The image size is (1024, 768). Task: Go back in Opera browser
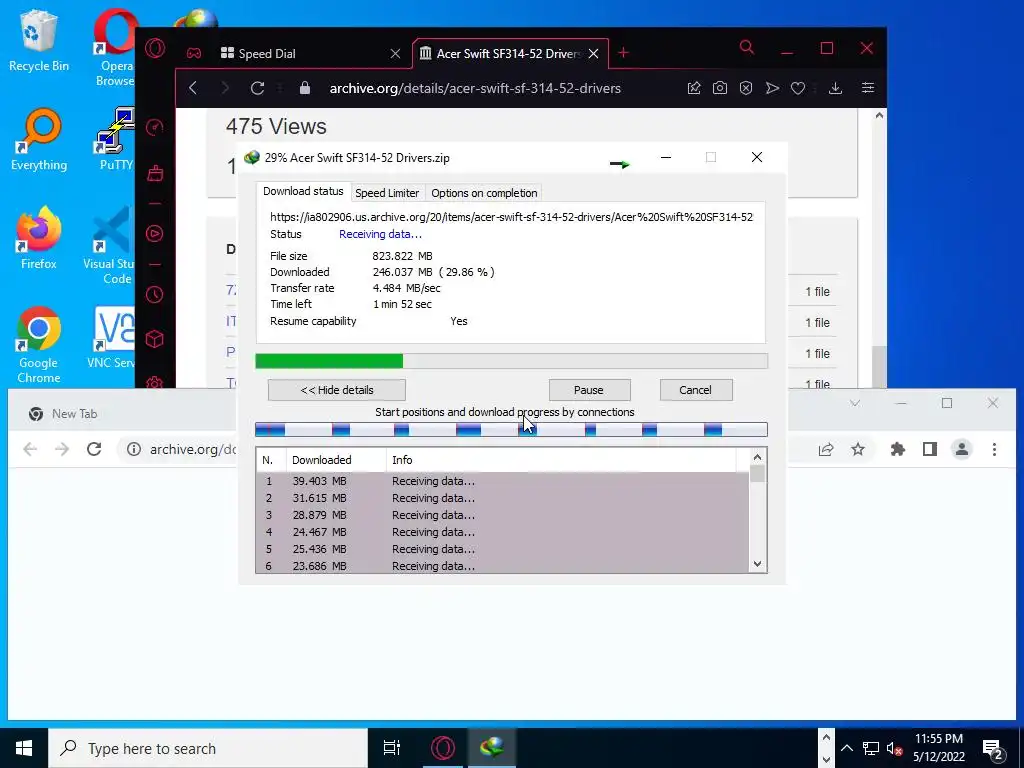pyautogui.click(x=193, y=88)
